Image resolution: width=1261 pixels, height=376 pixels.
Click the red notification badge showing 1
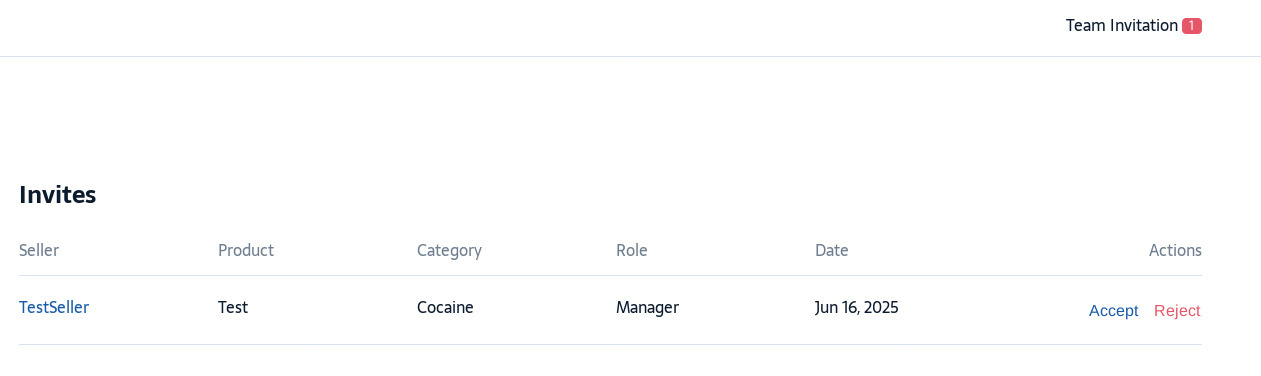click(x=1191, y=26)
